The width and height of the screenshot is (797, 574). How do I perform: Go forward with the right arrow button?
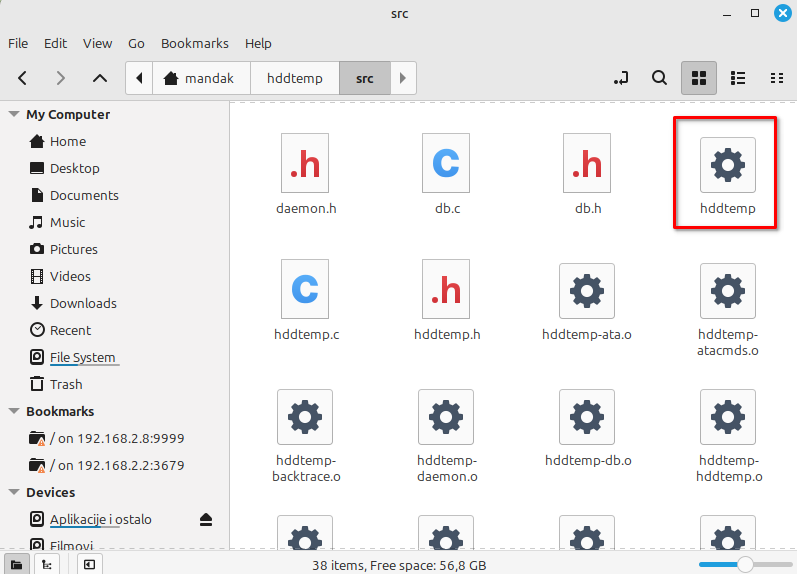[x=60, y=78]
